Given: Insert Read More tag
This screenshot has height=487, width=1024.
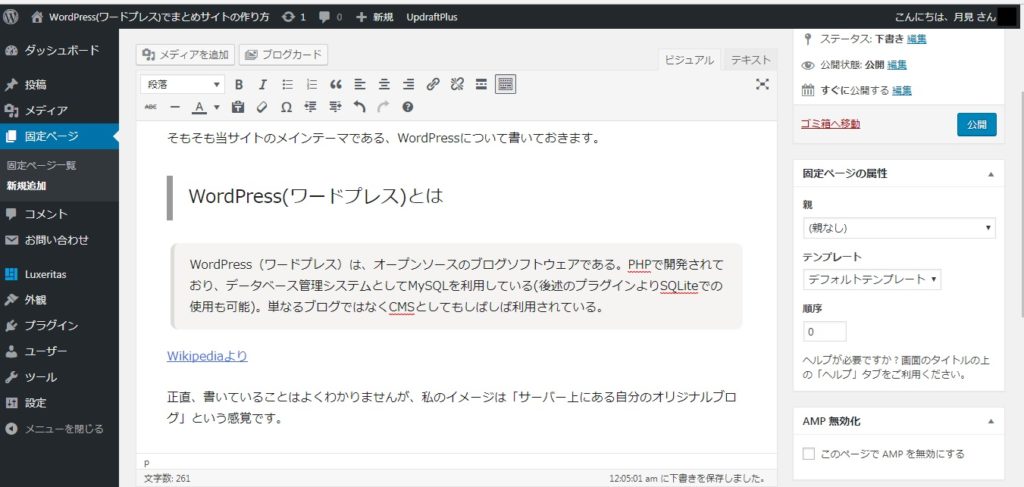Looking at the screenshot, I should point(481,84).
